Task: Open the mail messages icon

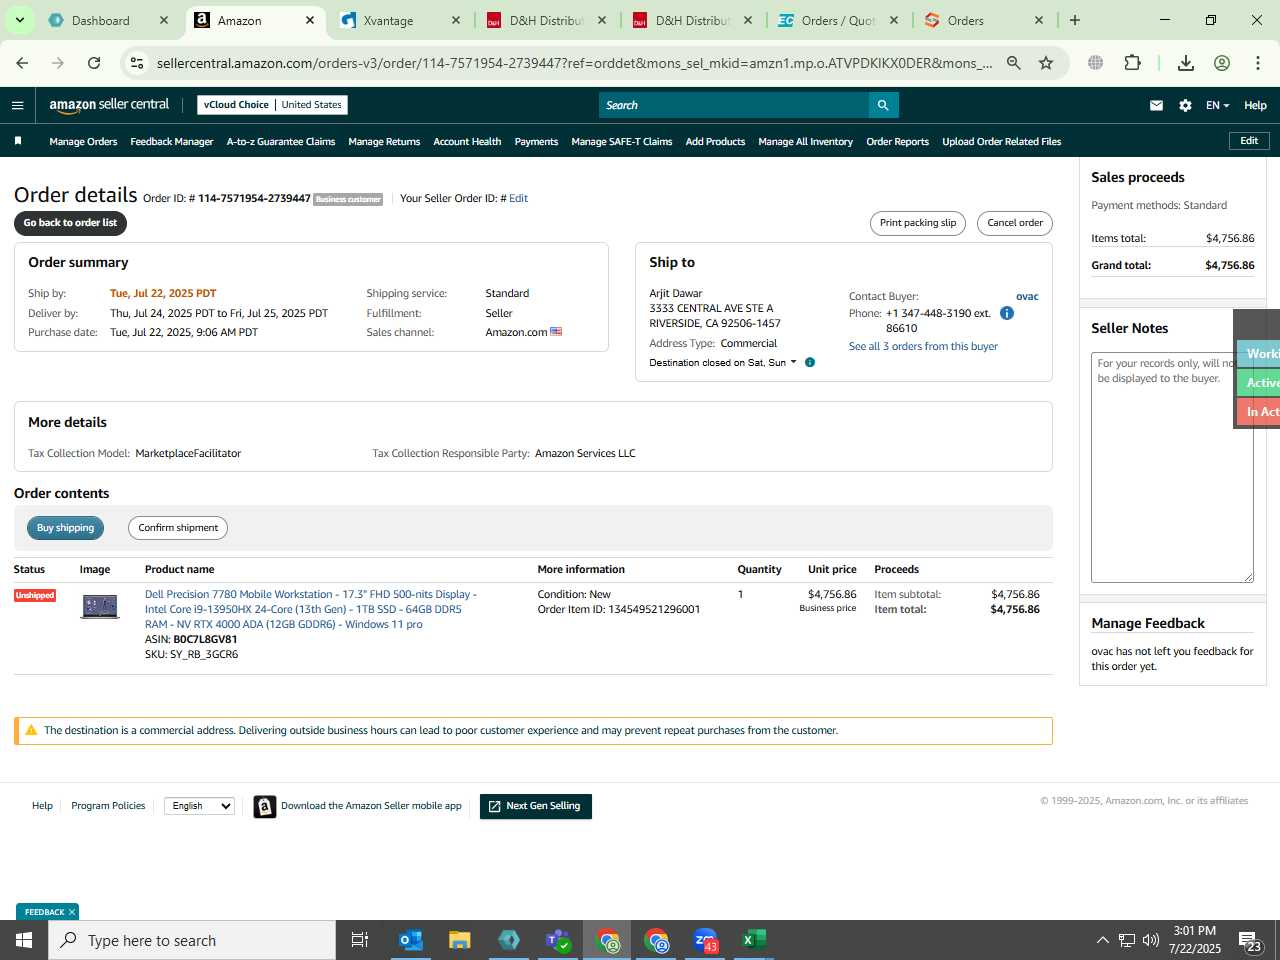Action: point(1156,105)
